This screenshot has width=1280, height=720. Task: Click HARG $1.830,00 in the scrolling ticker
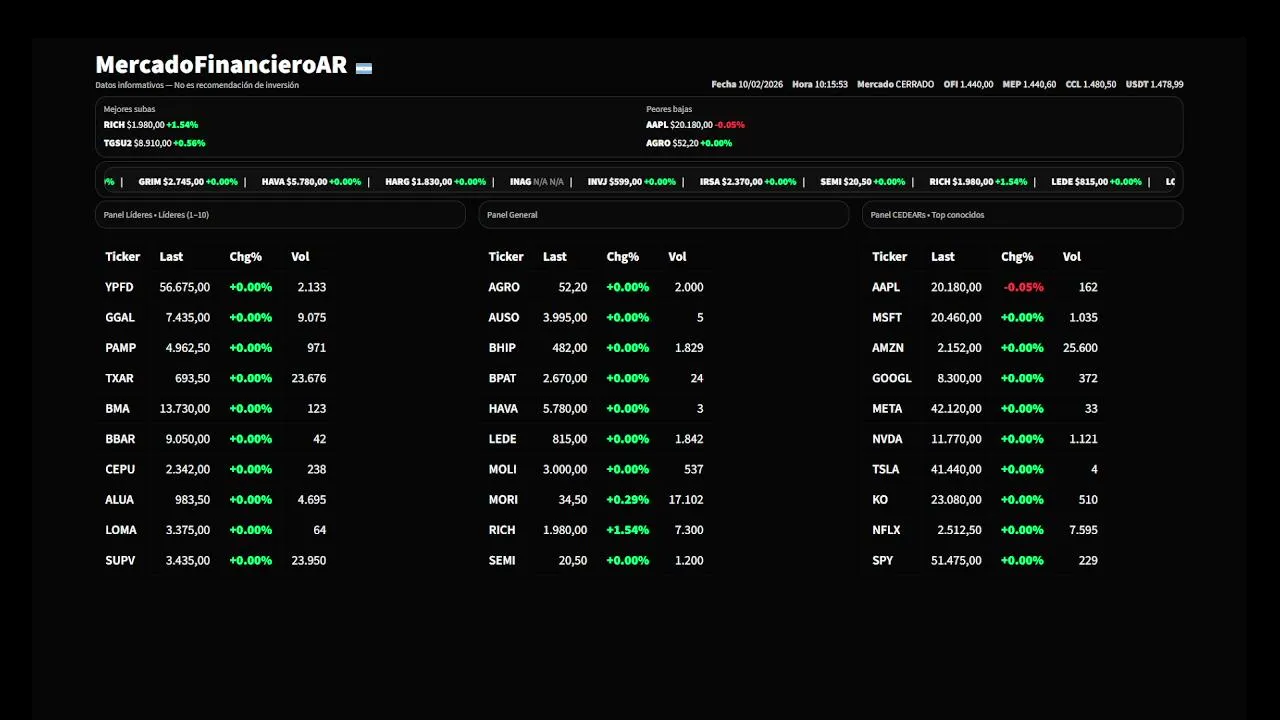click(436, 182)
